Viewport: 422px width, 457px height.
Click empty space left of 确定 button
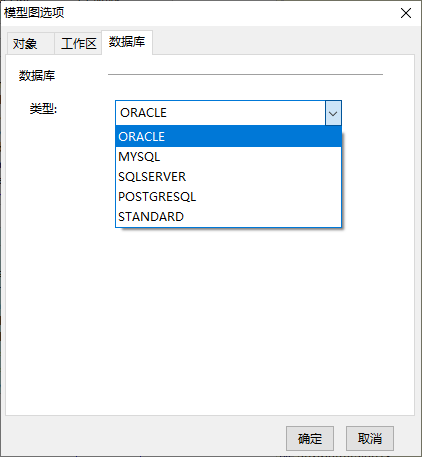[143, 438]
